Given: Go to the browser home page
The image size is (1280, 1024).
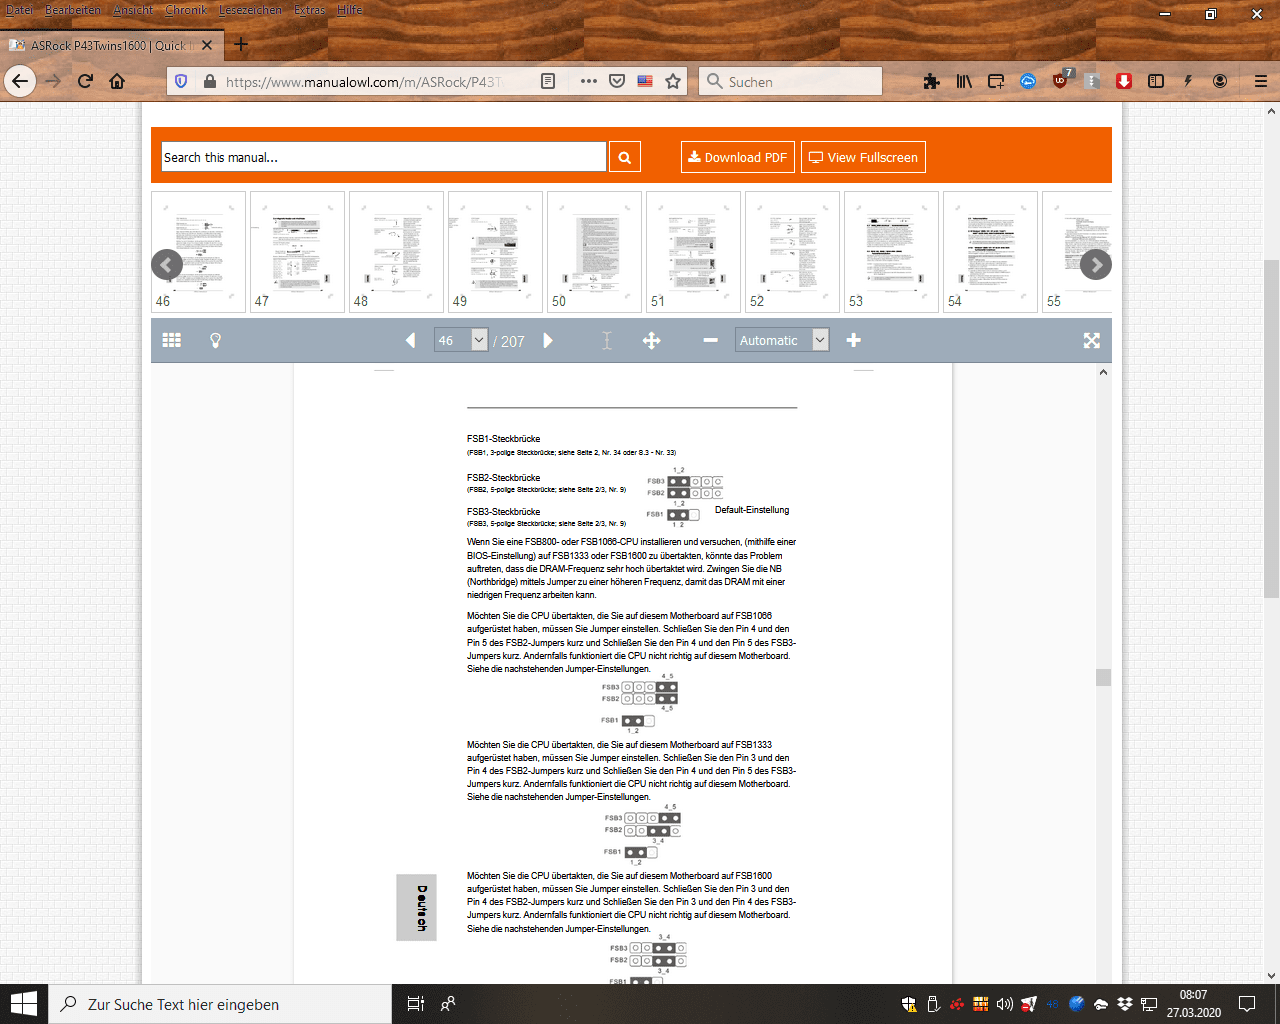Looking at the screenshot, I should click(117, 81).
